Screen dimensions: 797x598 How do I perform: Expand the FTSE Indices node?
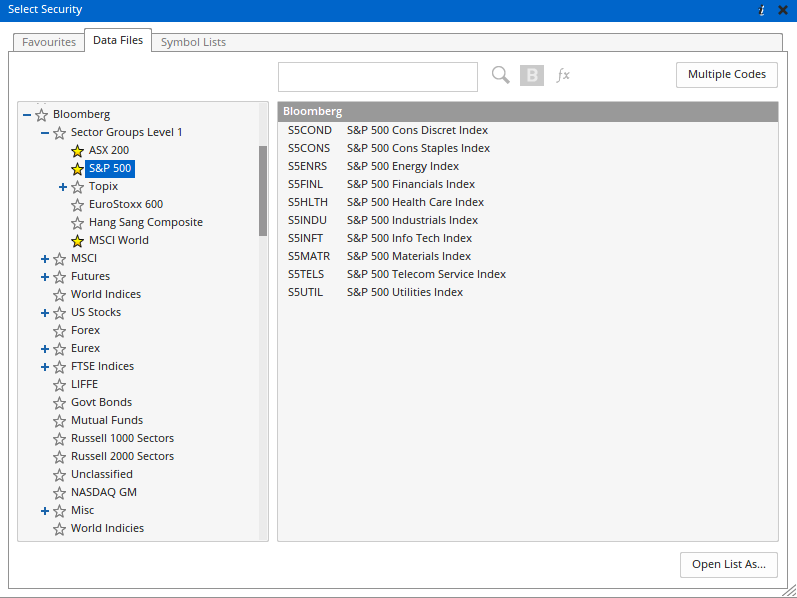tap(45, 367)
